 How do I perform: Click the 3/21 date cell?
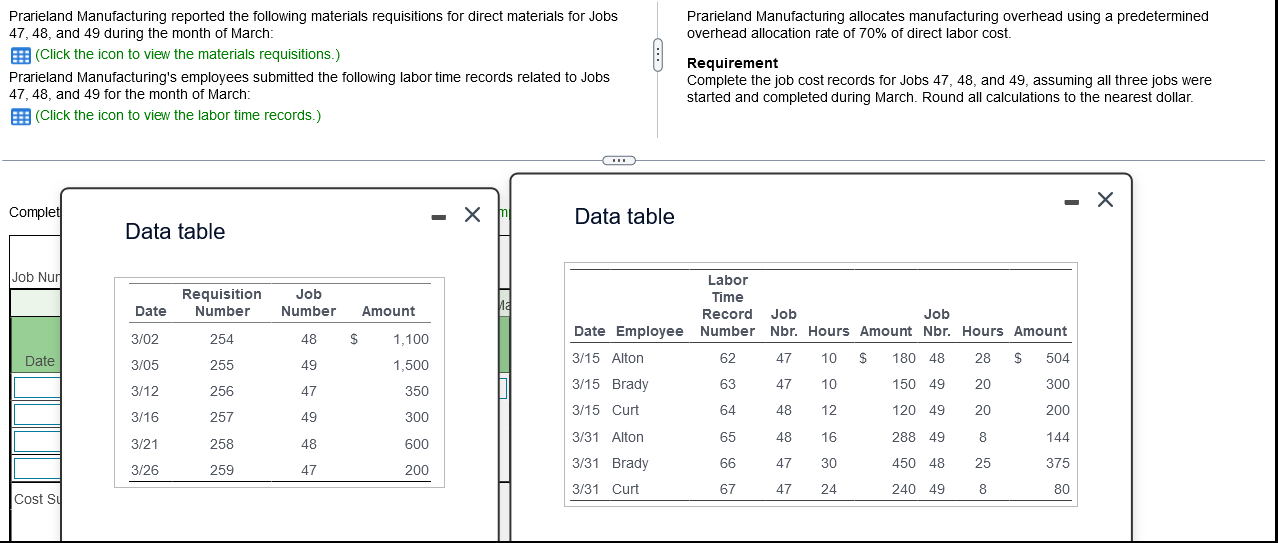[x=145, y=444]
